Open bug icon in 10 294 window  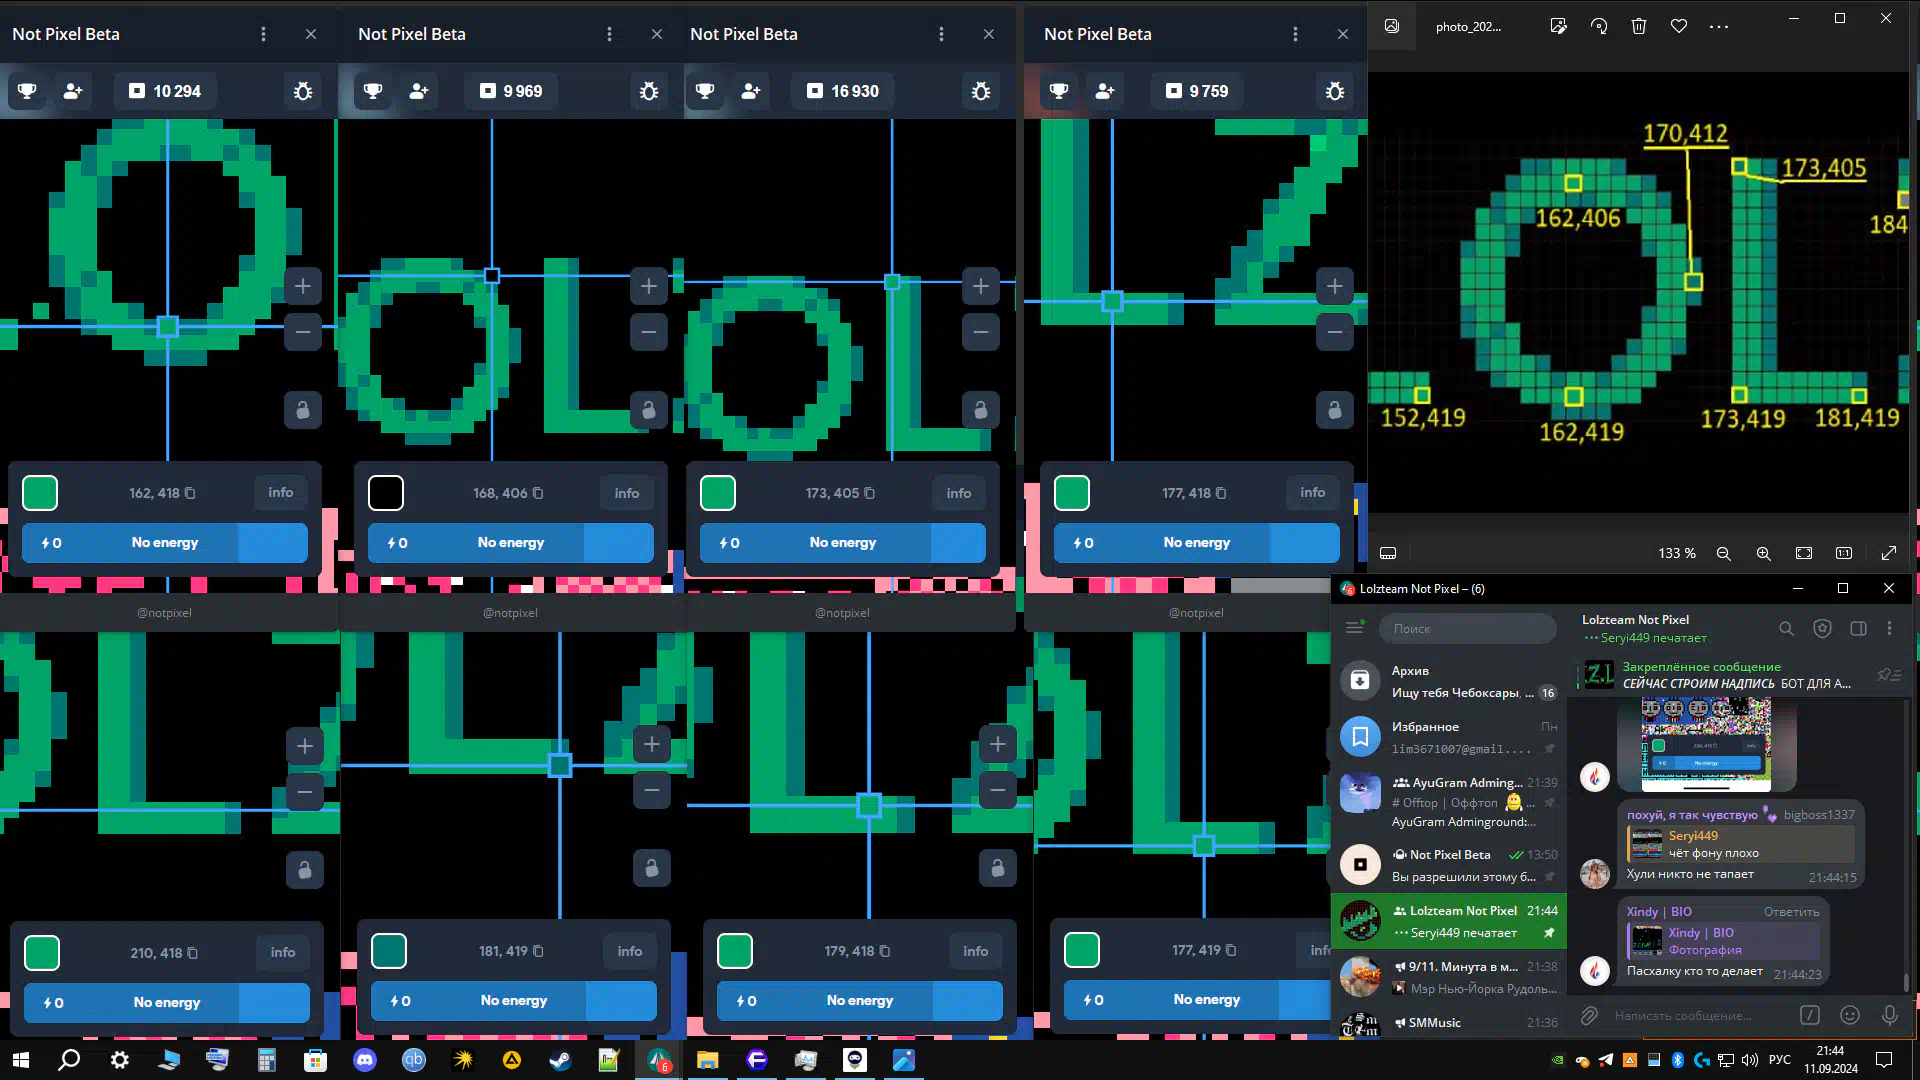(x=303, y=91)
